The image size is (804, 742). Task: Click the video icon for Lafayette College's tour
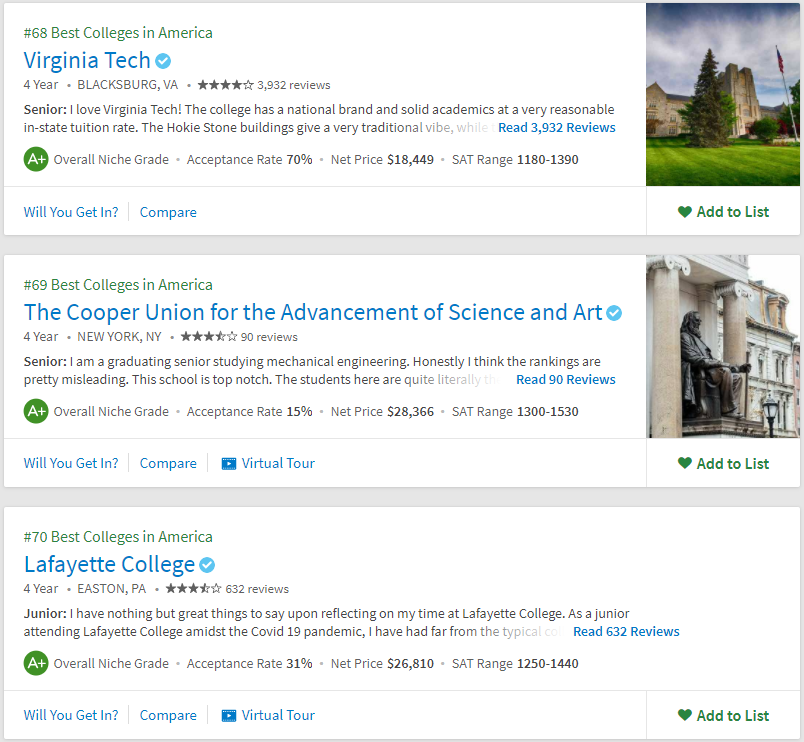coord(229,715)
